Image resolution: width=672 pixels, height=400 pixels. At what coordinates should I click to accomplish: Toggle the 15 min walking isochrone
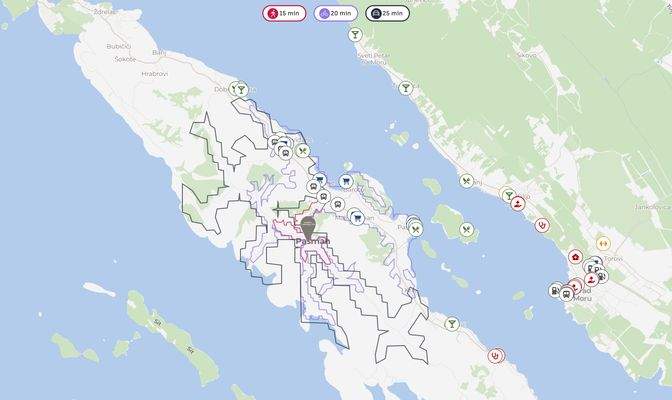pyautogui.click(x=284, y=13)
